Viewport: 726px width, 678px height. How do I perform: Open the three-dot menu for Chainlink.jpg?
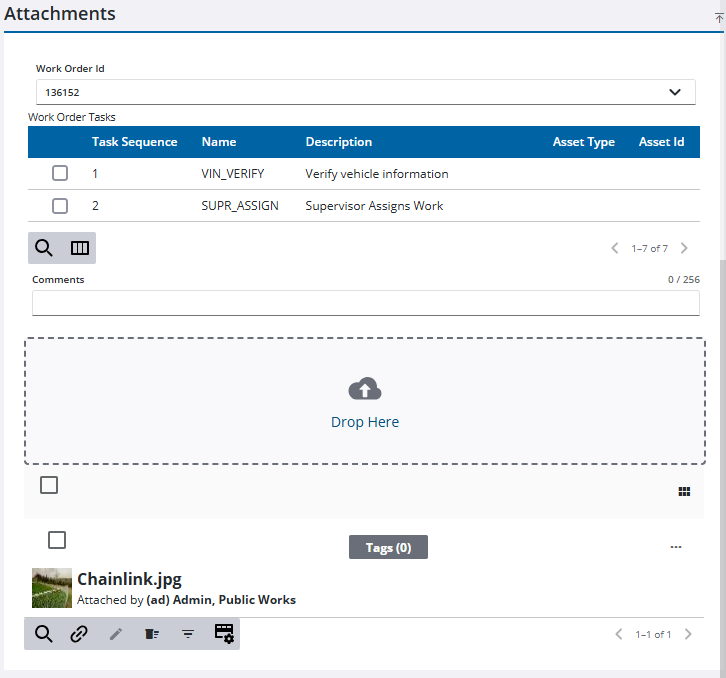(676, 547)
